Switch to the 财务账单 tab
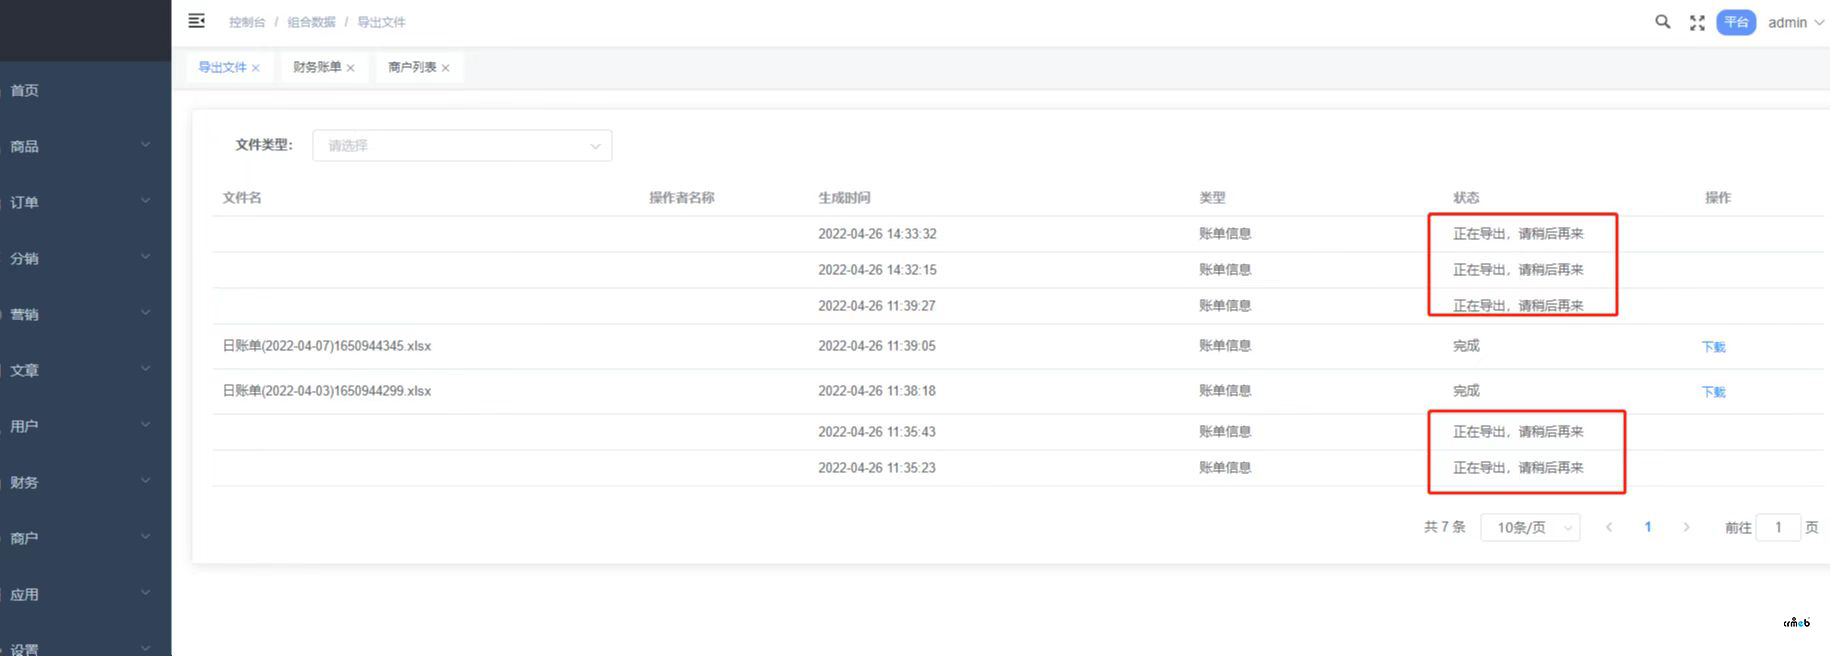Viewport: 1830px width, 656px height. click(317, 67)
